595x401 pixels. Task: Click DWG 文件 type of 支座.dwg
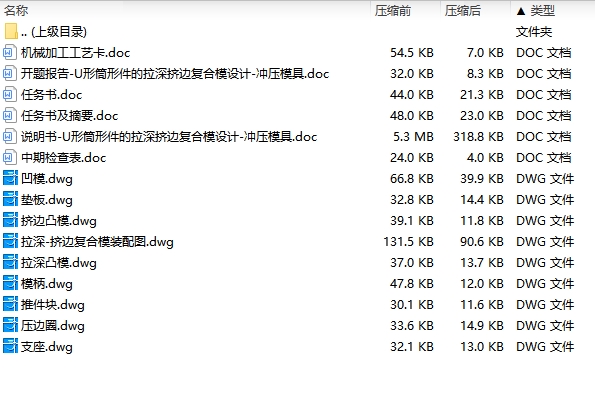click(x=545, y=347)
